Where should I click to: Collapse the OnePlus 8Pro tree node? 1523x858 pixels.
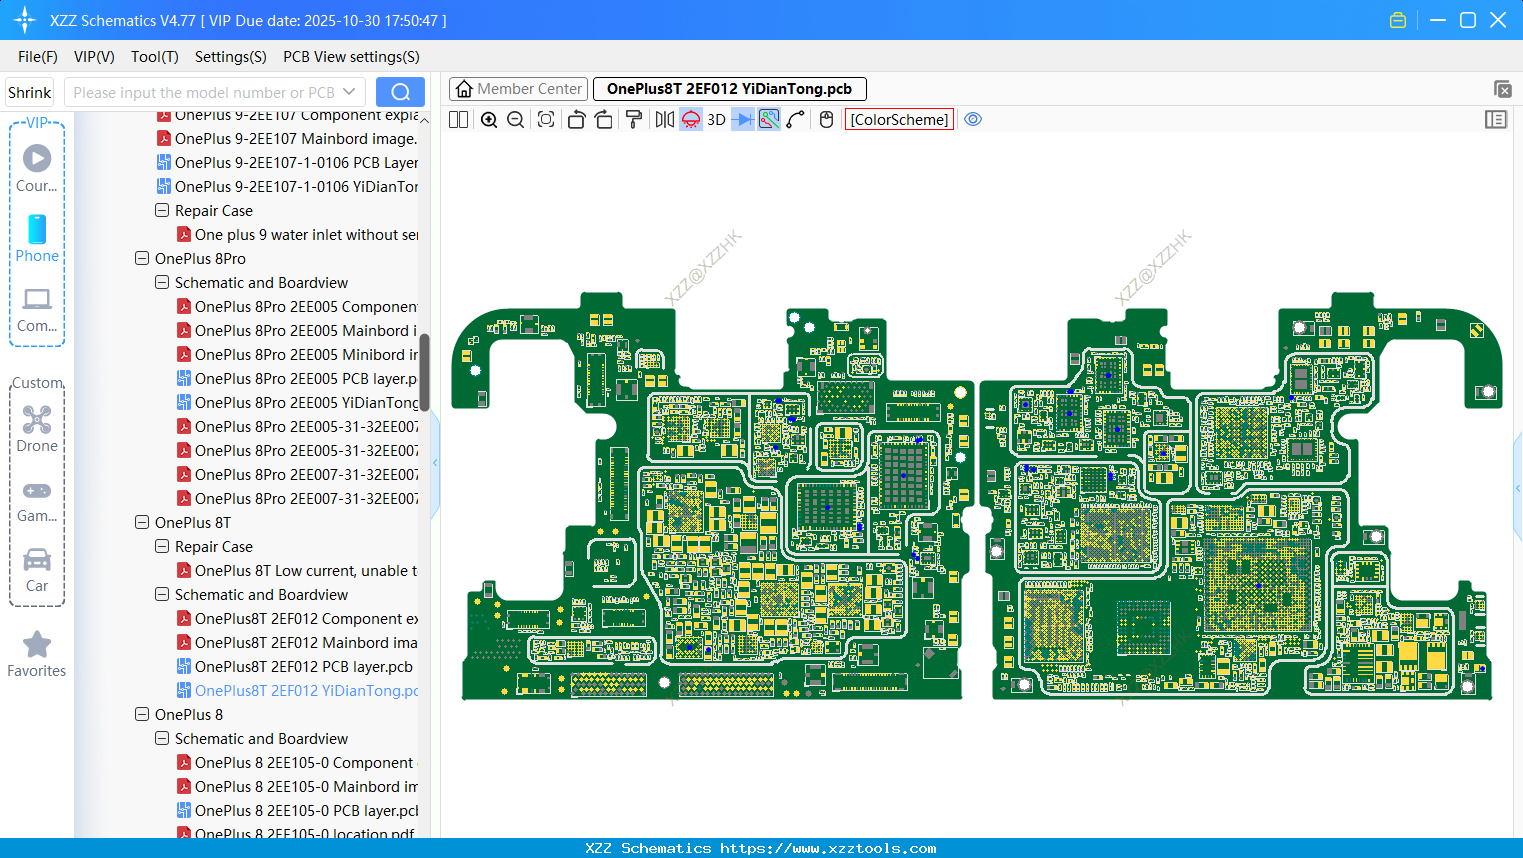click(142, 258)
